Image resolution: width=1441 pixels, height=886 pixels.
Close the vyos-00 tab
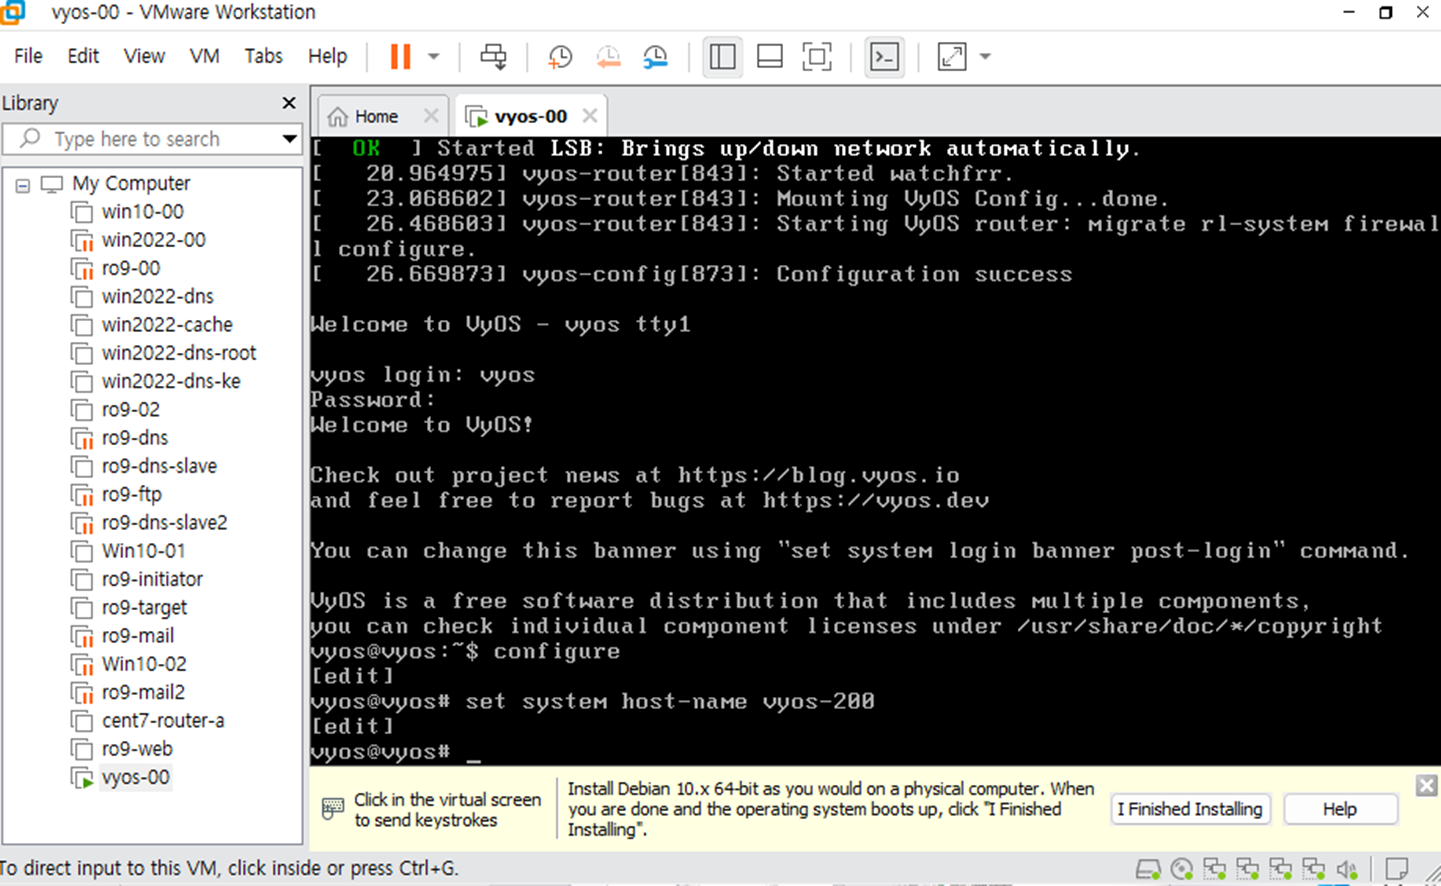(x=590, y=116)
